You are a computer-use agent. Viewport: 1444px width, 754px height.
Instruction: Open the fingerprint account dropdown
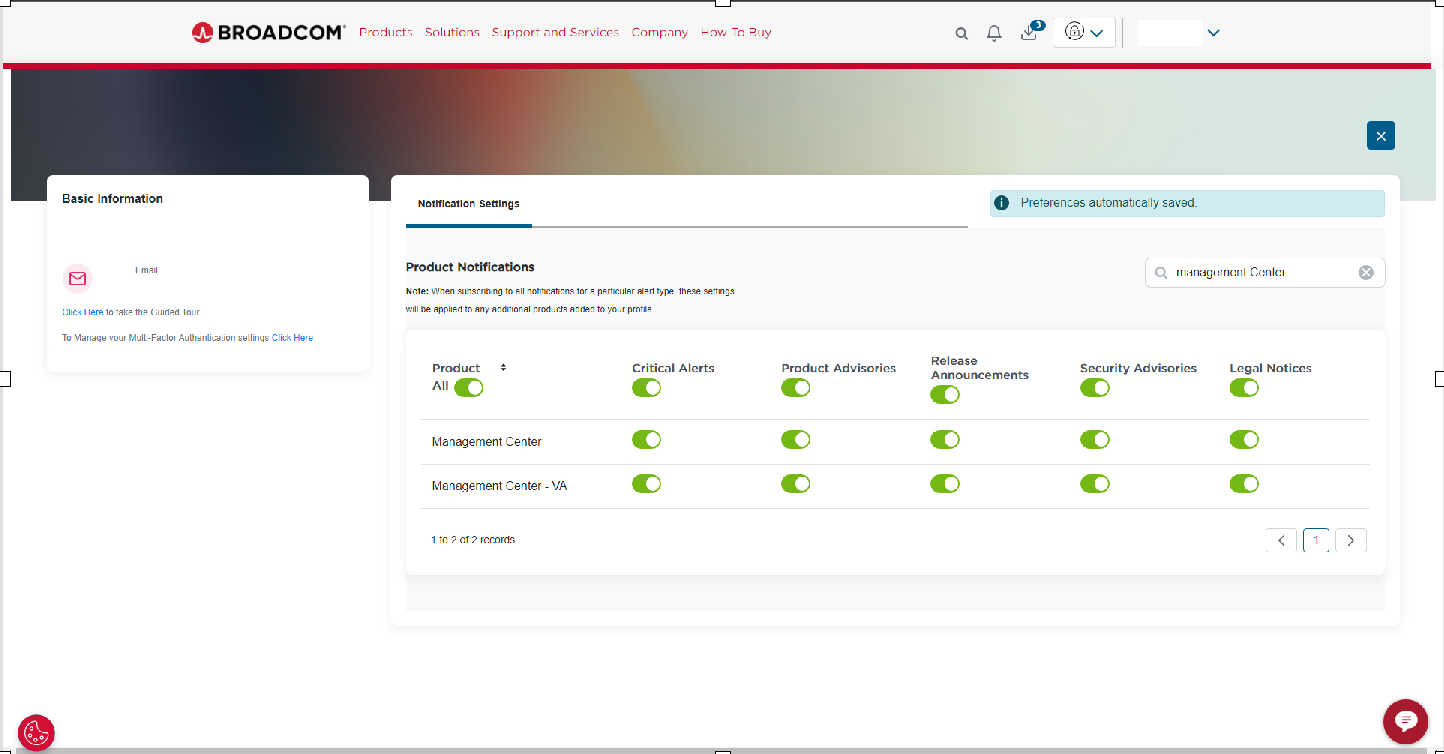click(1084, 33)
